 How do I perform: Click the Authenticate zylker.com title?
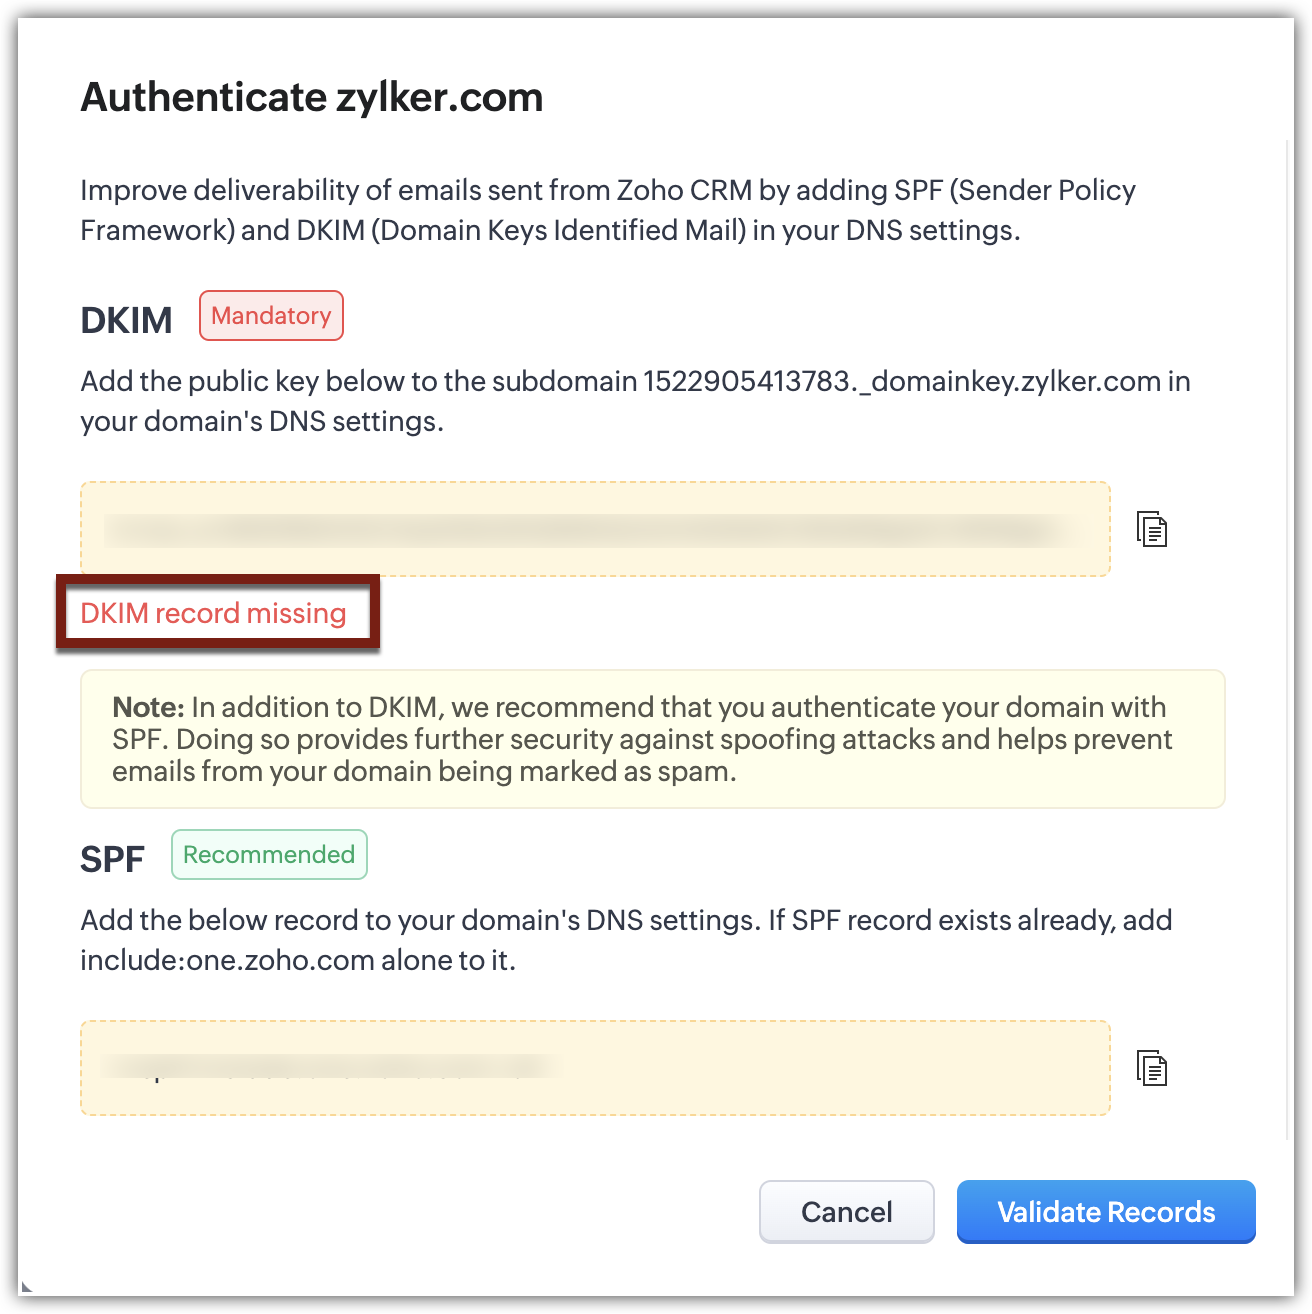[x=312, y=97]
